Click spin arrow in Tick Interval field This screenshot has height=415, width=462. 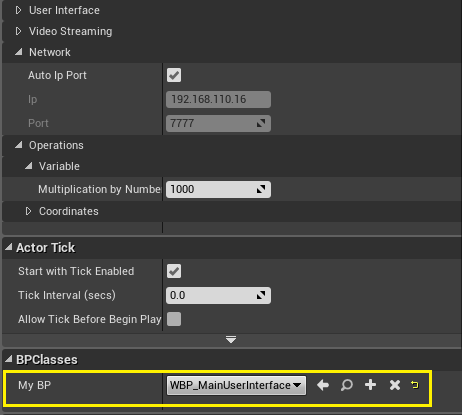[x=261, y=295]
